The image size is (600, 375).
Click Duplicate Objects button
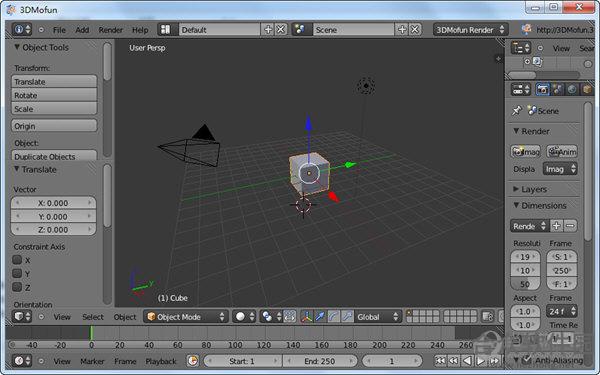[54, 155]
